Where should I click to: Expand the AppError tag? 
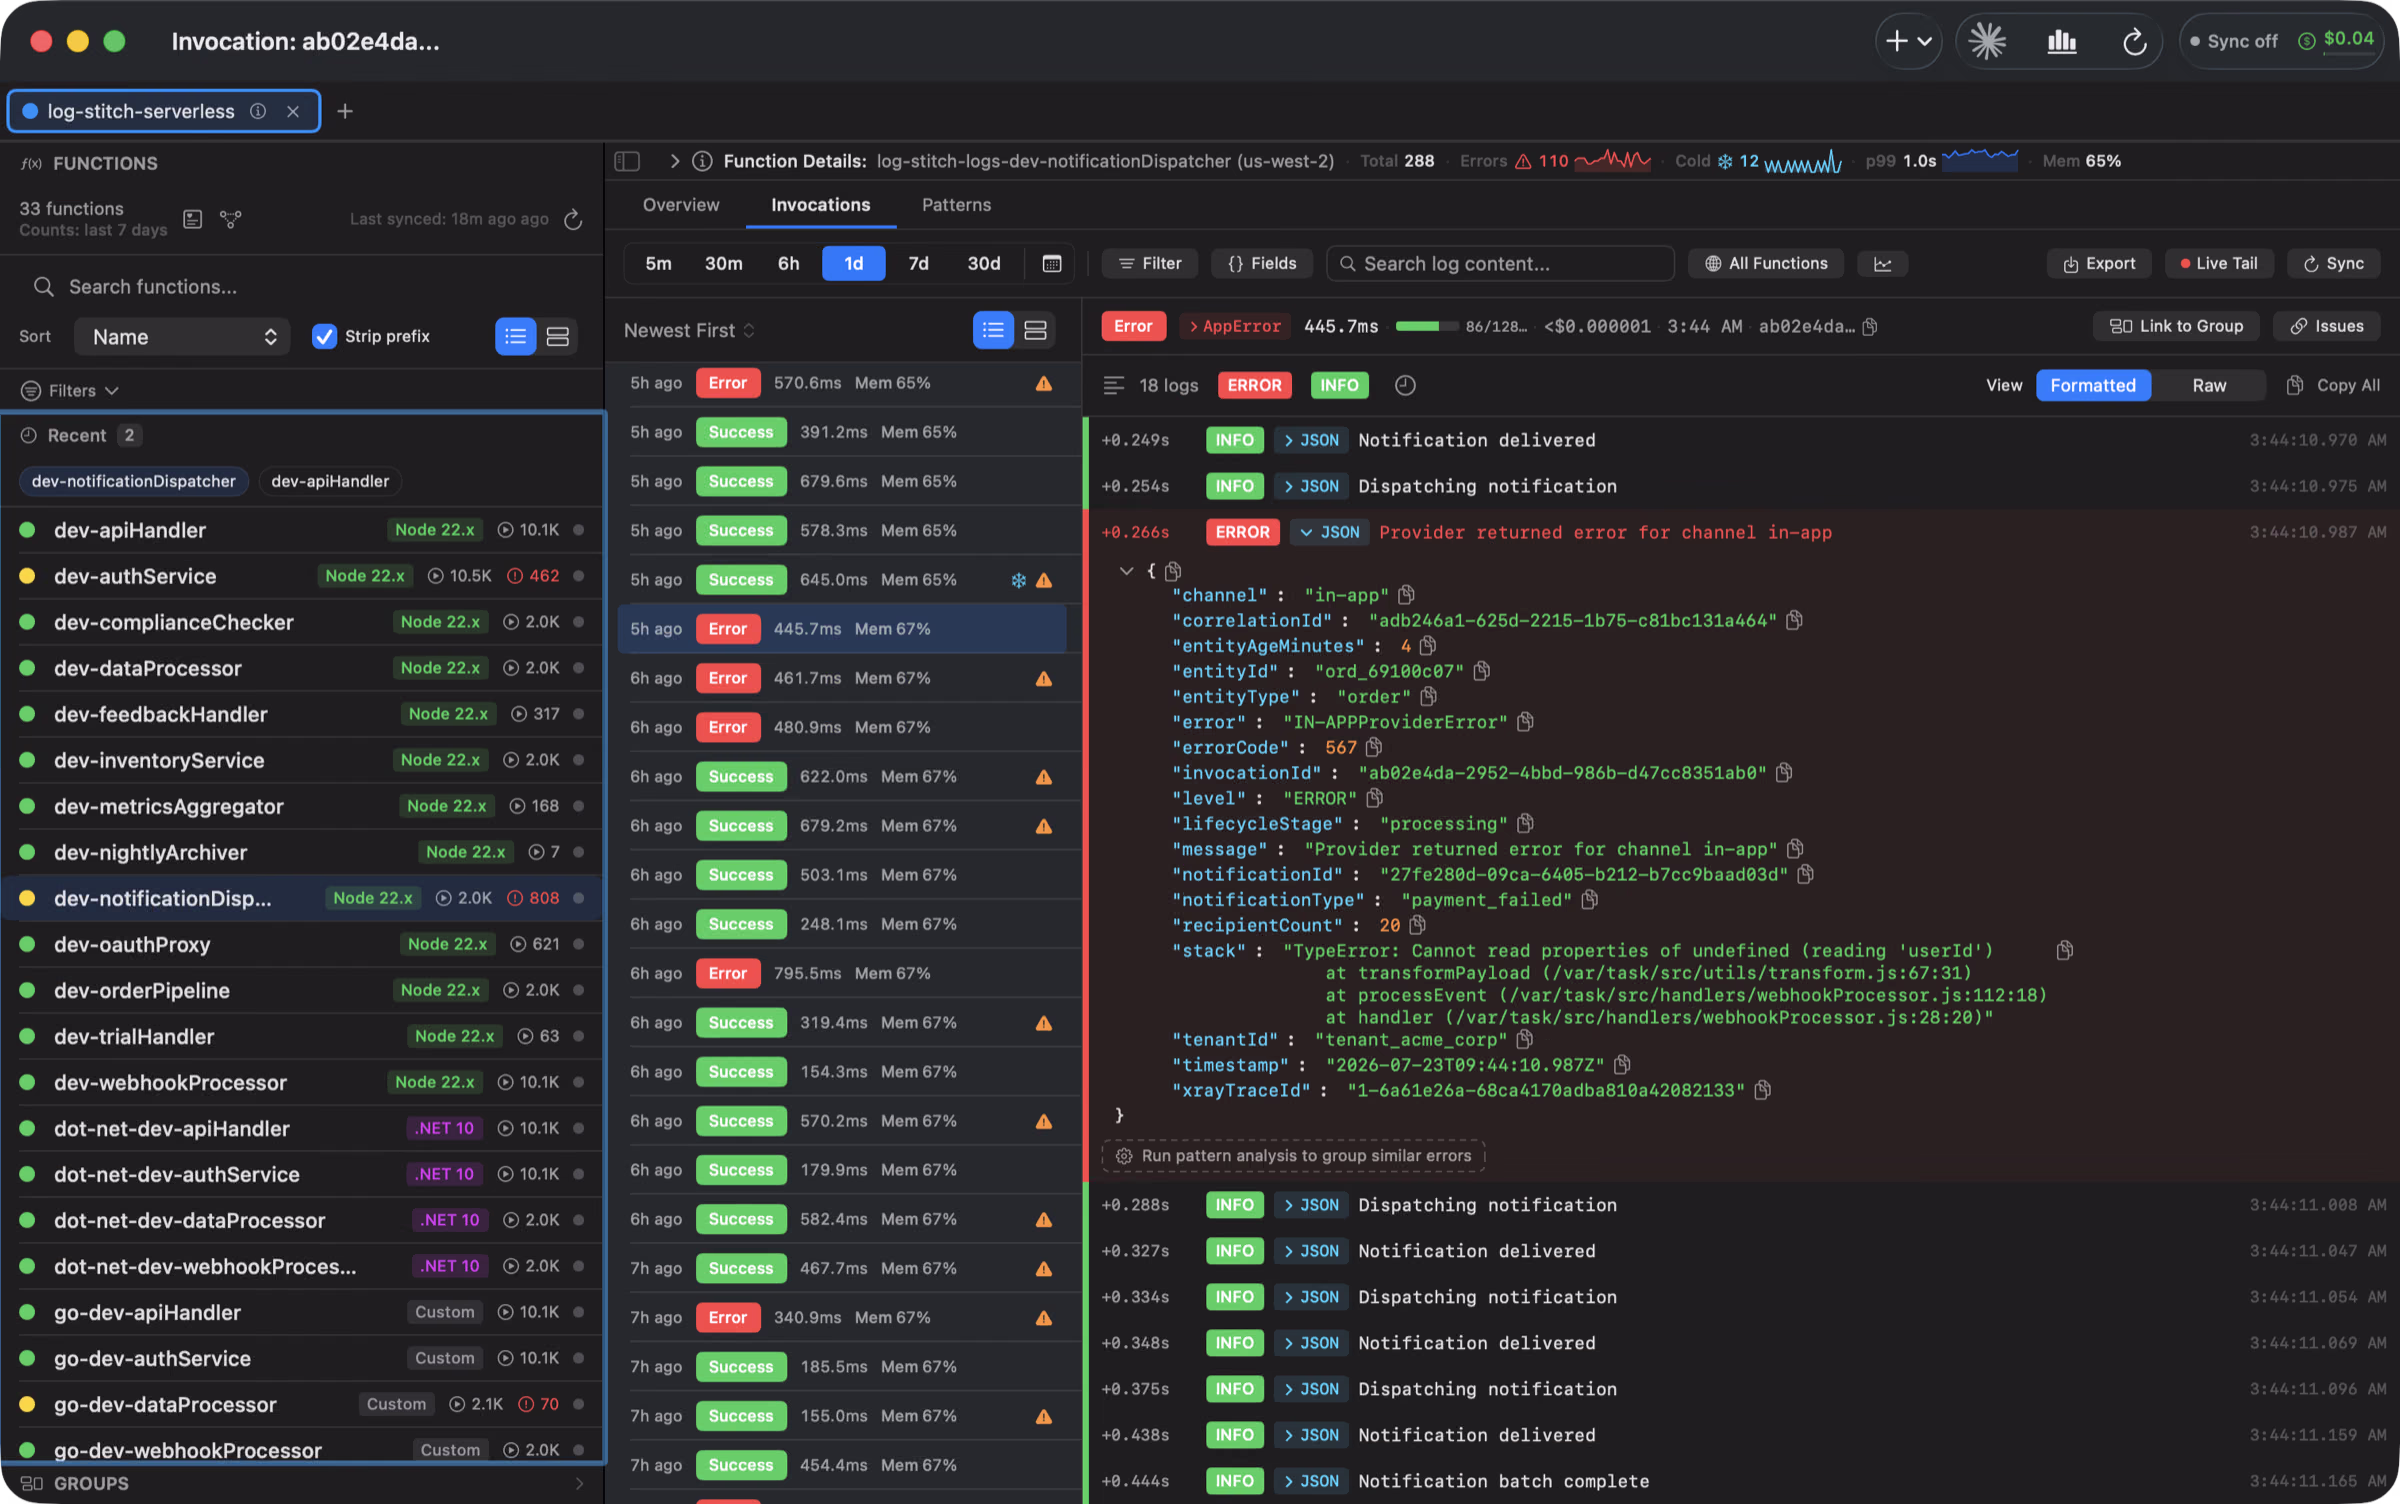pos(1235,326)
